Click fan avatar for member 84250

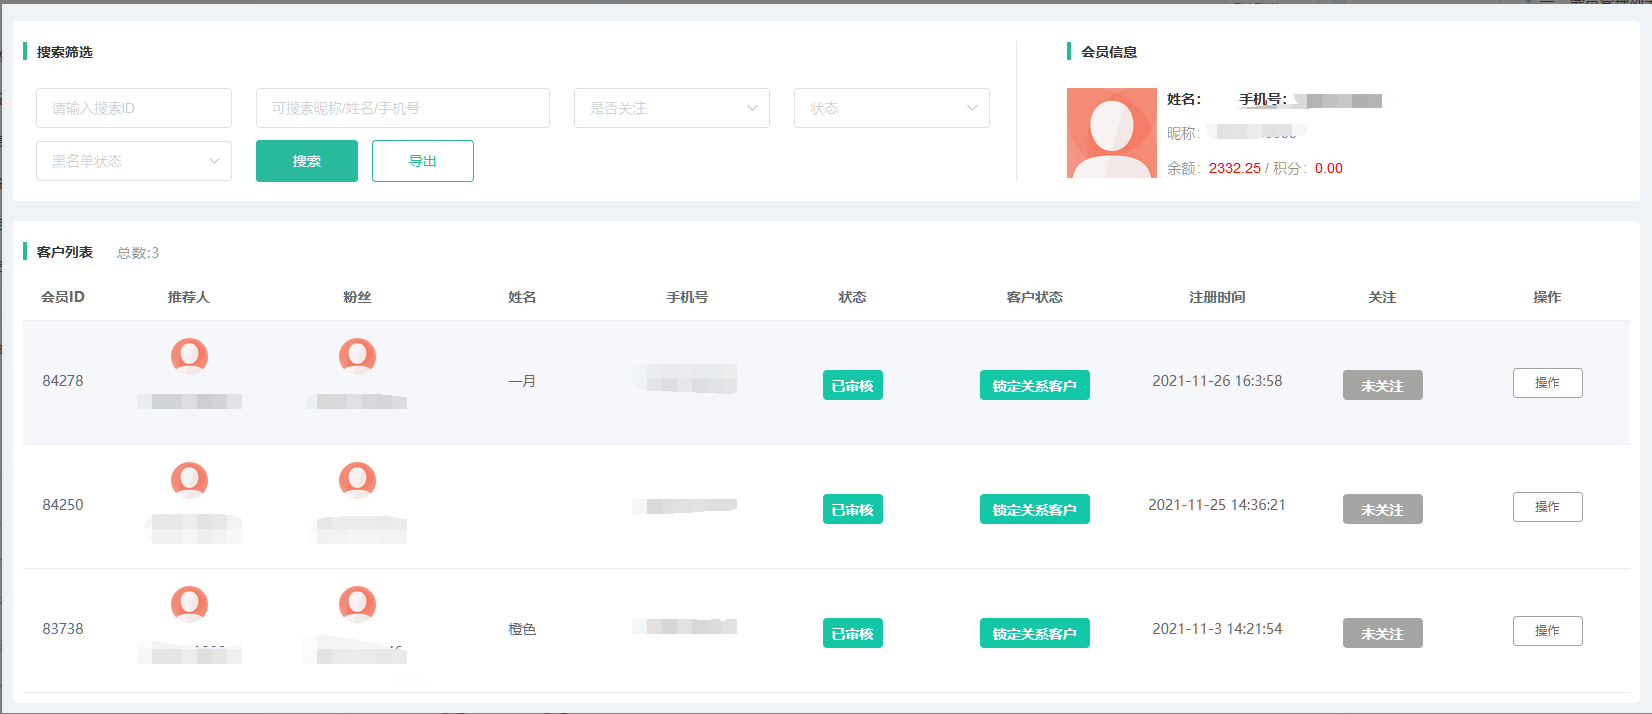click(357, 480)
